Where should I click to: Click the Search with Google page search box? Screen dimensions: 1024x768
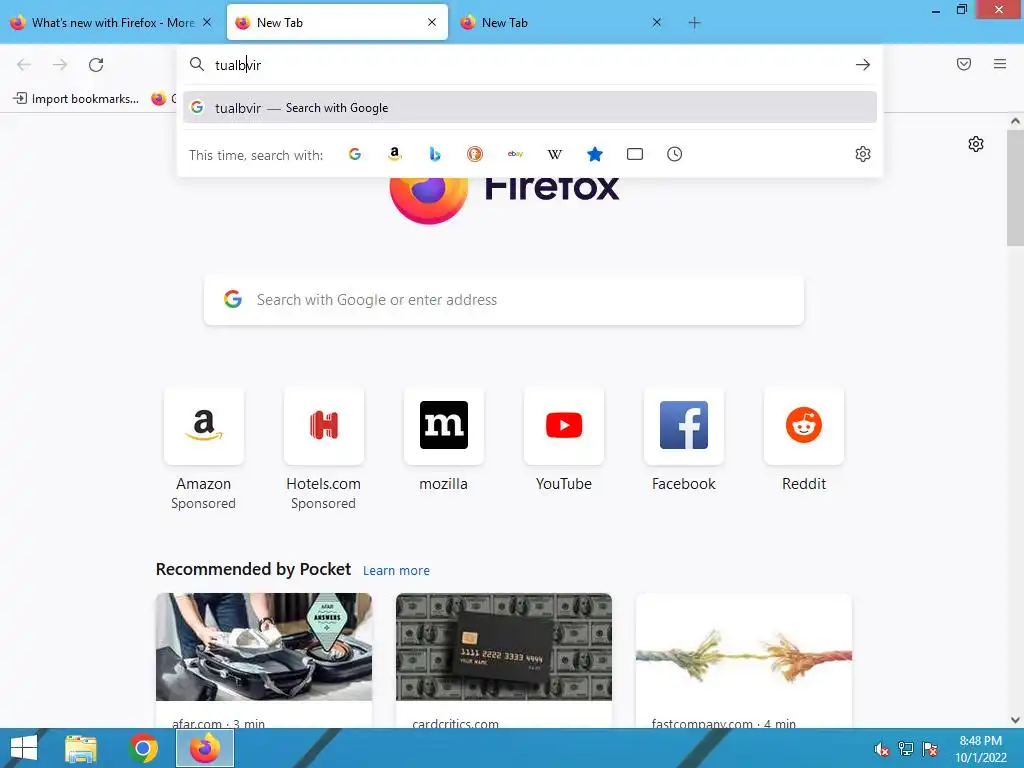click(x=504, y=300)
